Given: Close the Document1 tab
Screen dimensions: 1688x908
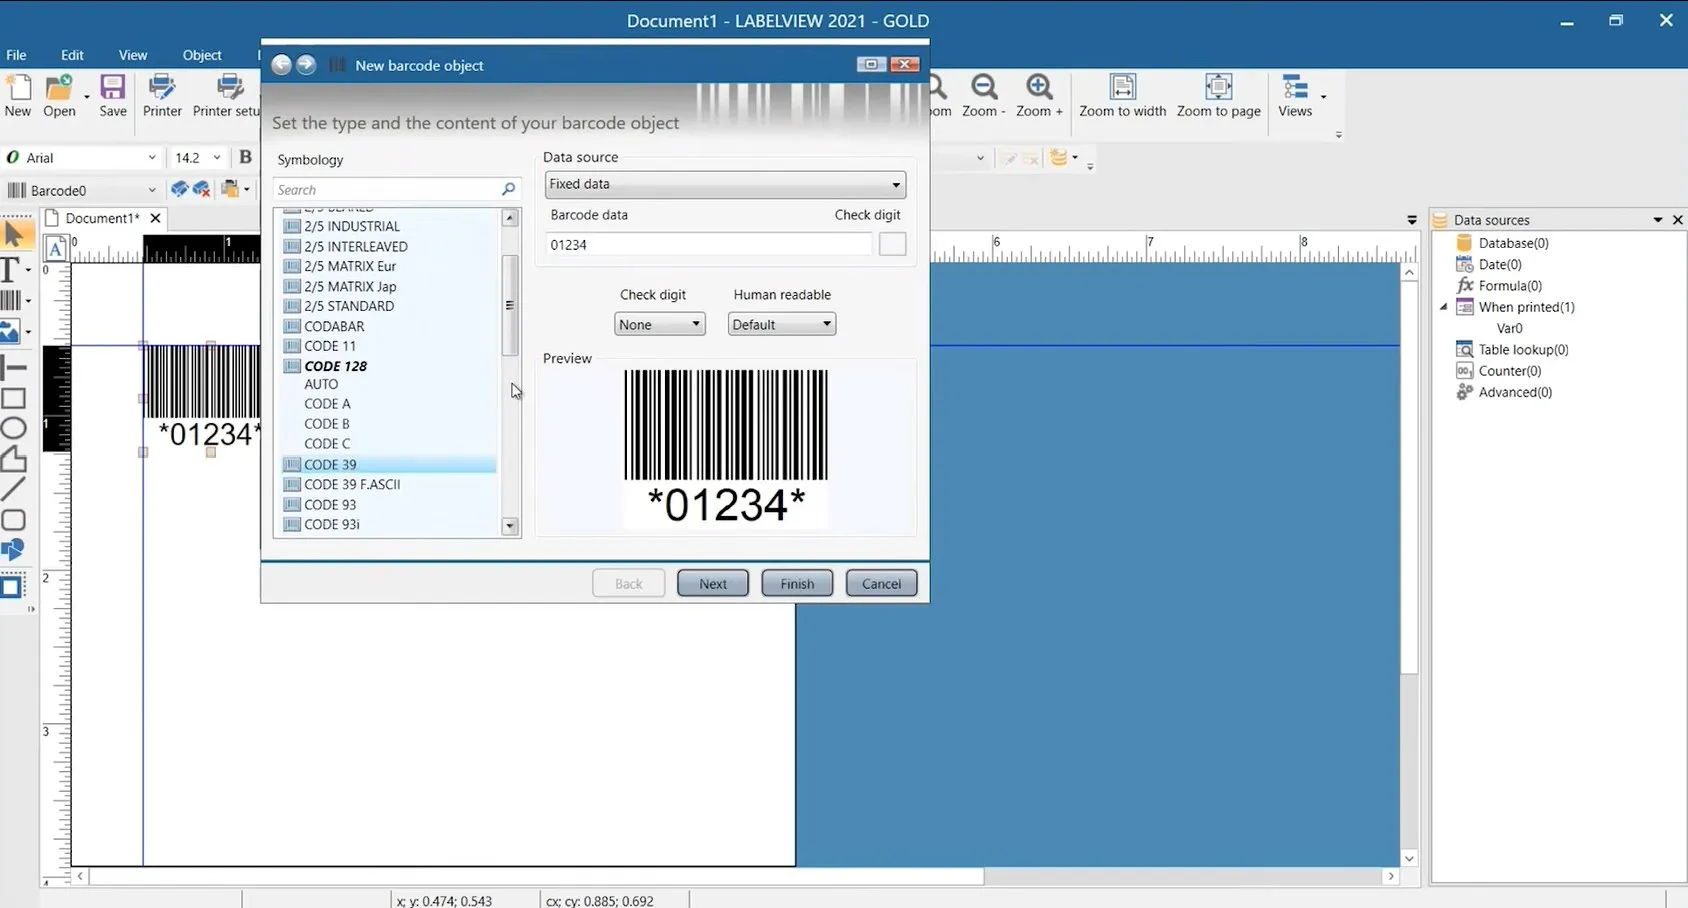Looking at the screenshot, I should click(155, 218).
